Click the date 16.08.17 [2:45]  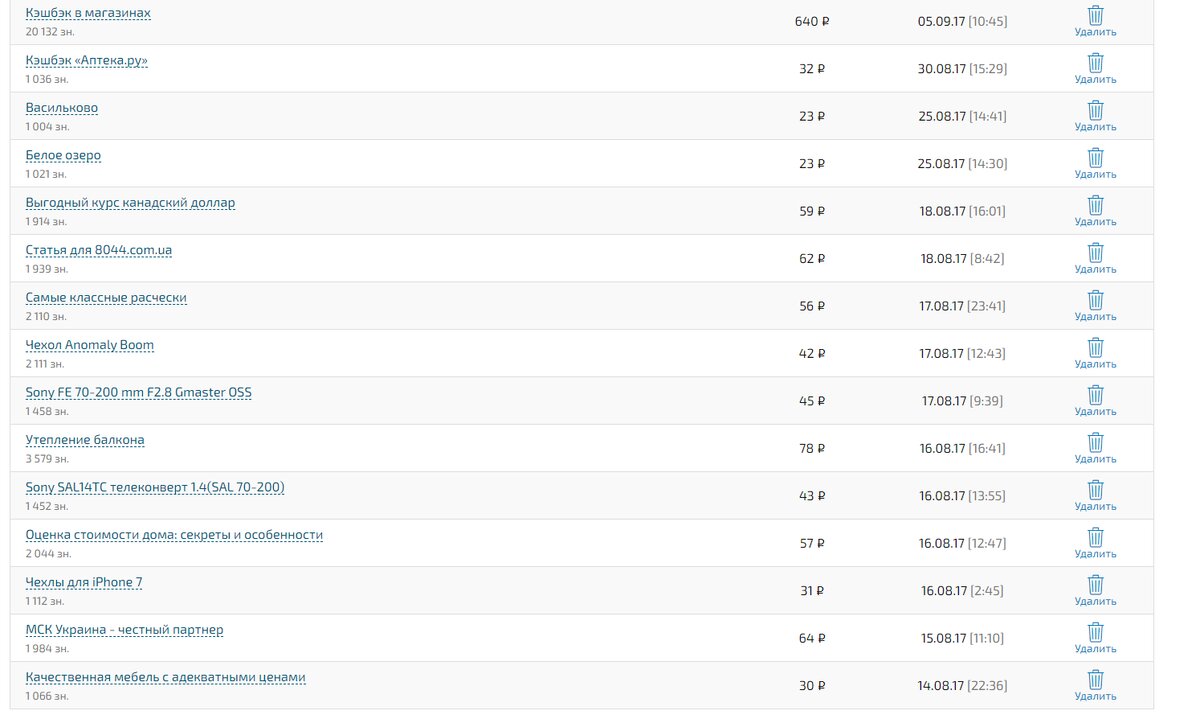(x=962, y=591)
